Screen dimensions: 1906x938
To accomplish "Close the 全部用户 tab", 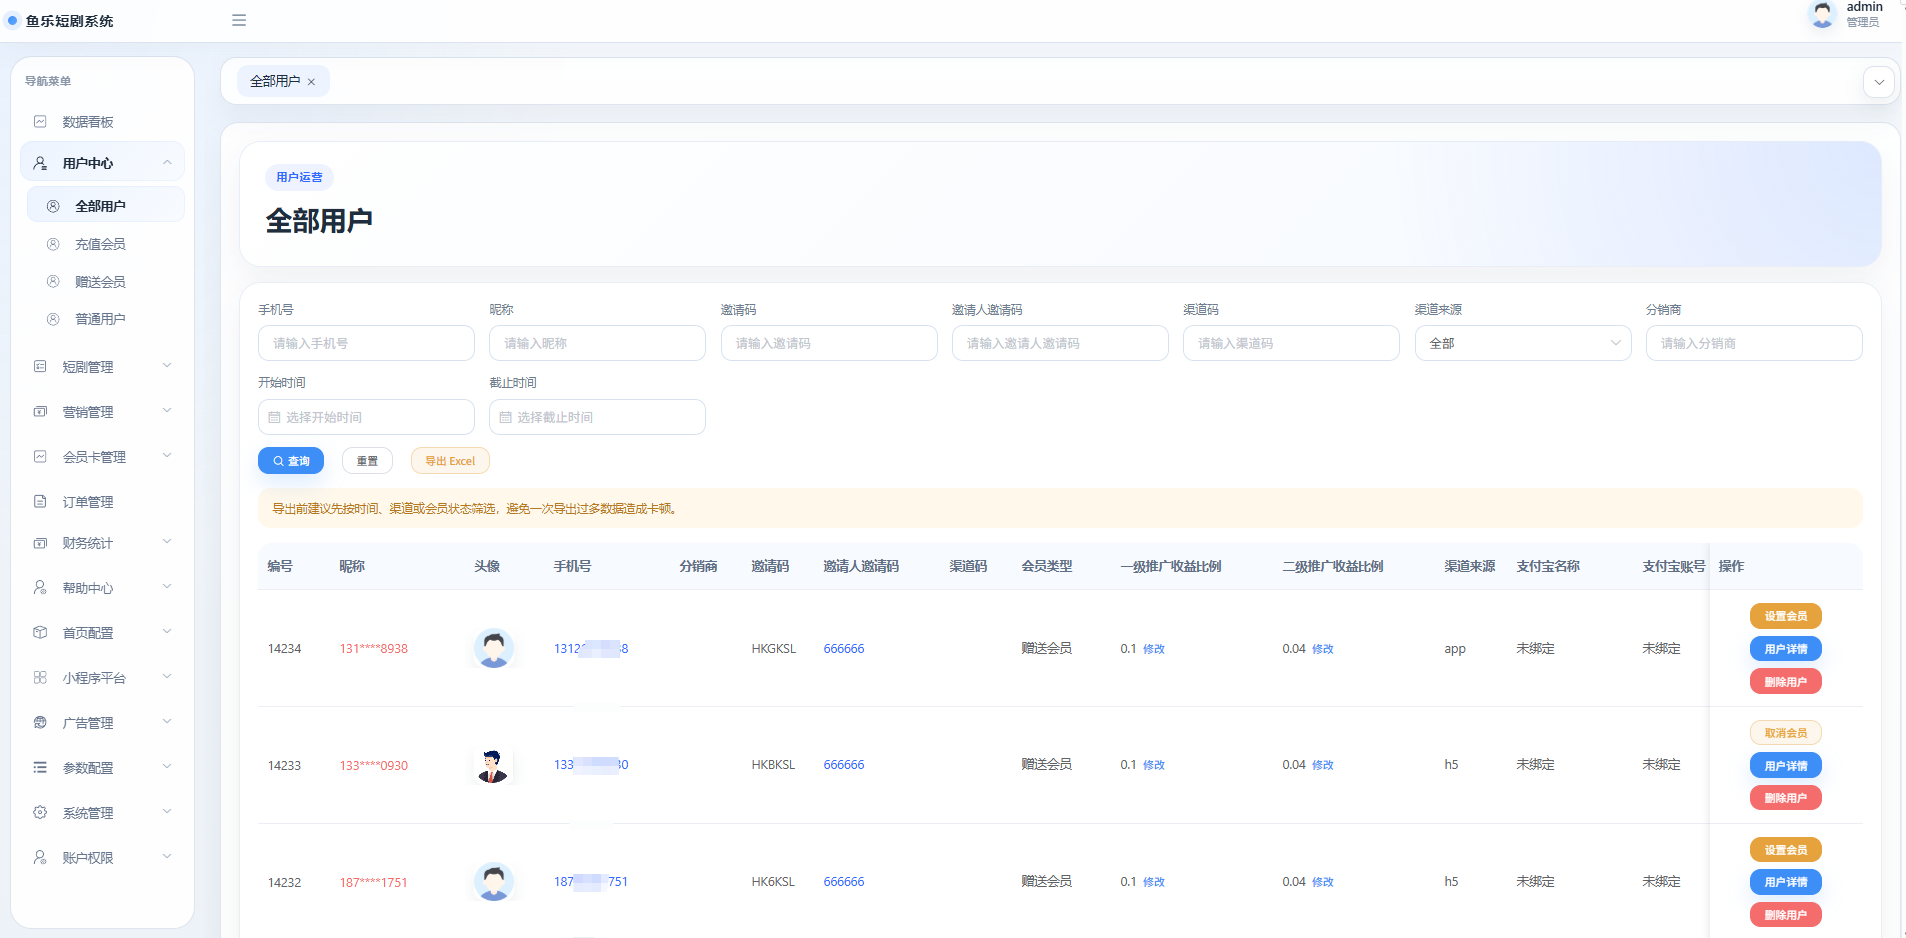I will [x=312, y=82].
